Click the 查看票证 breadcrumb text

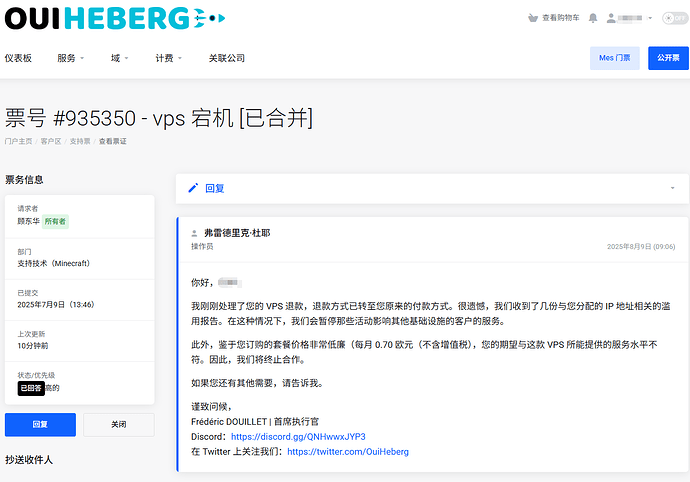click(112, 141)
